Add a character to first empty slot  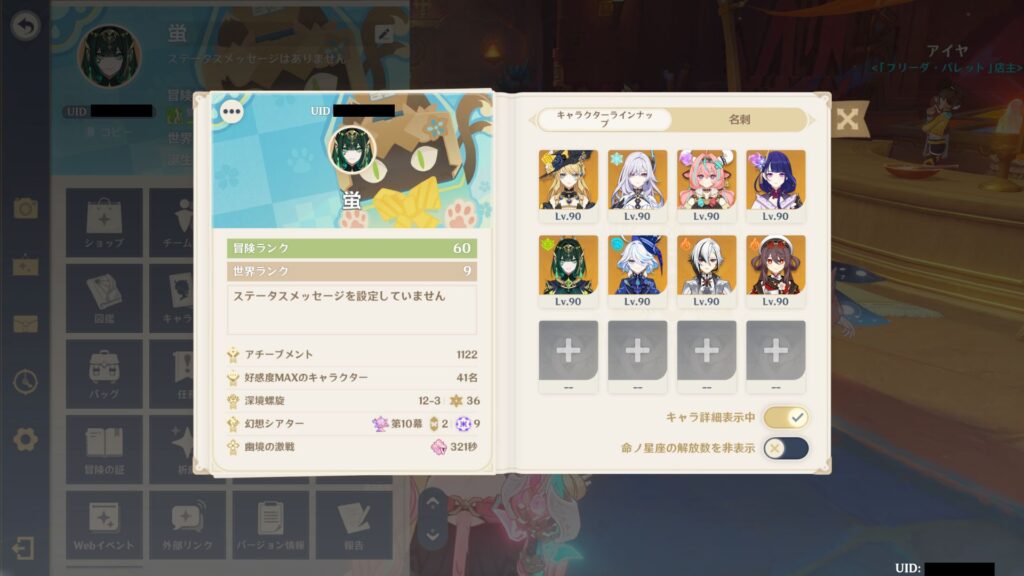point(568,356)
